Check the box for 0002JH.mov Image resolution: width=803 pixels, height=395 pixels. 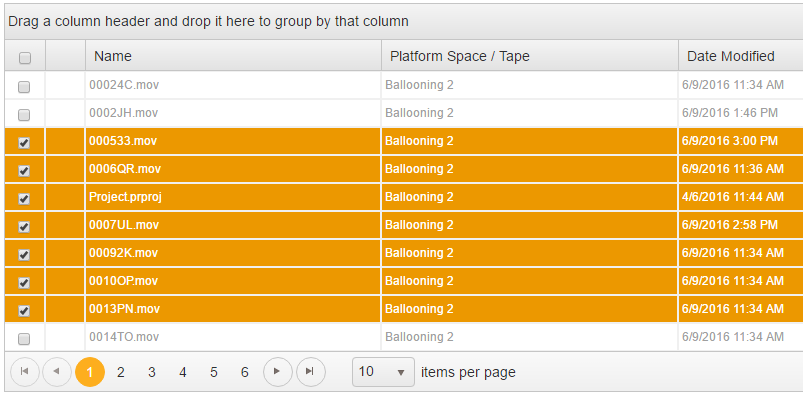24,115
